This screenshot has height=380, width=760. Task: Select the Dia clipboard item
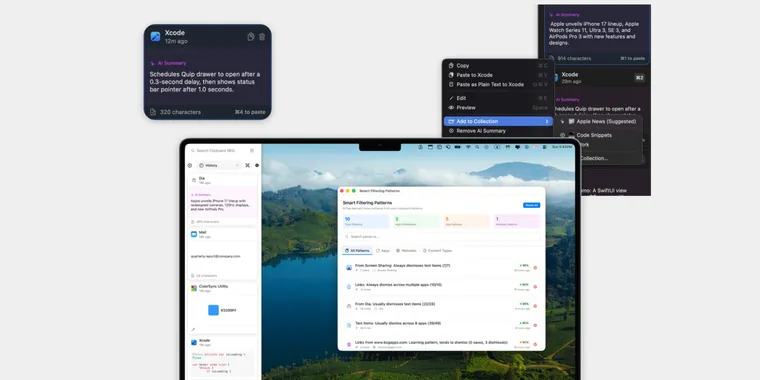223,201
